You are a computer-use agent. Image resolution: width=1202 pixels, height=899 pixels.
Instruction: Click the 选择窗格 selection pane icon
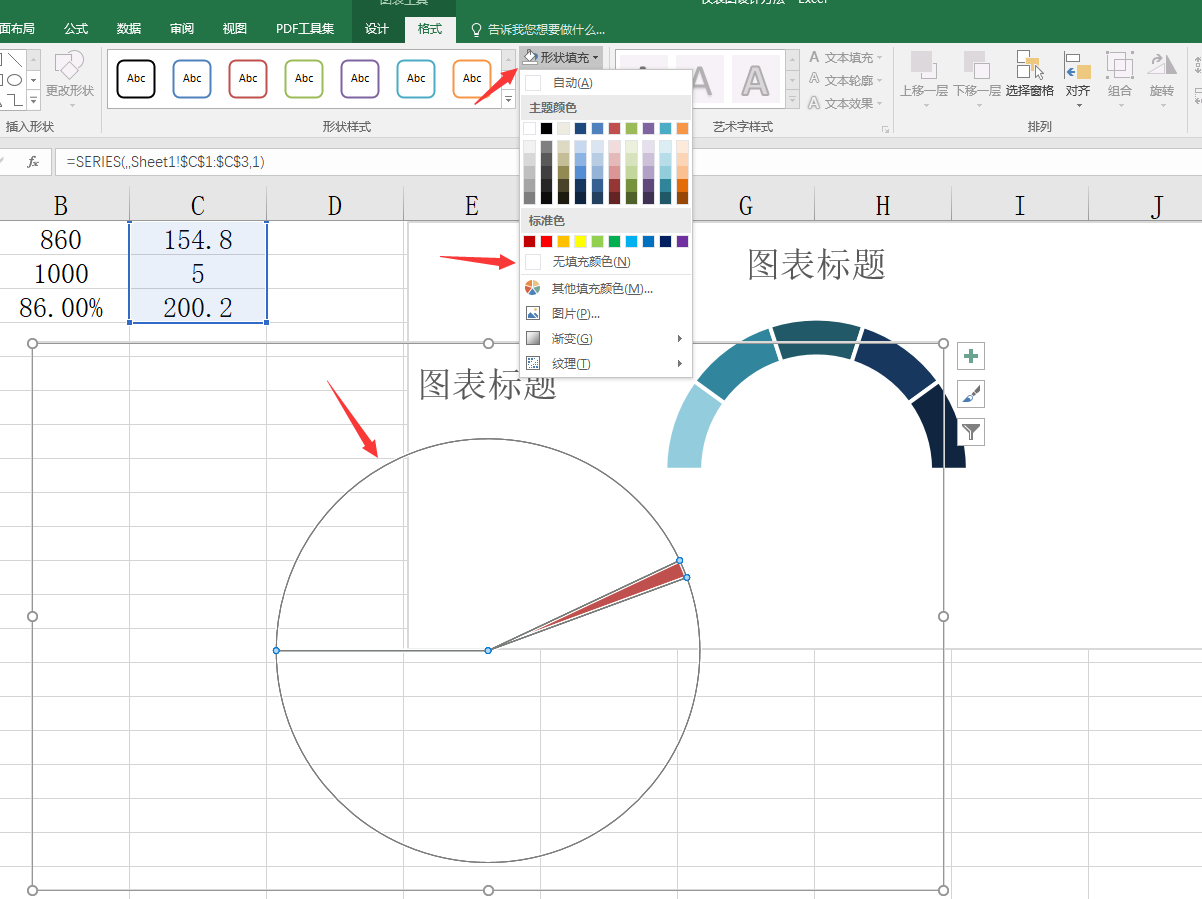[1029, 66]
